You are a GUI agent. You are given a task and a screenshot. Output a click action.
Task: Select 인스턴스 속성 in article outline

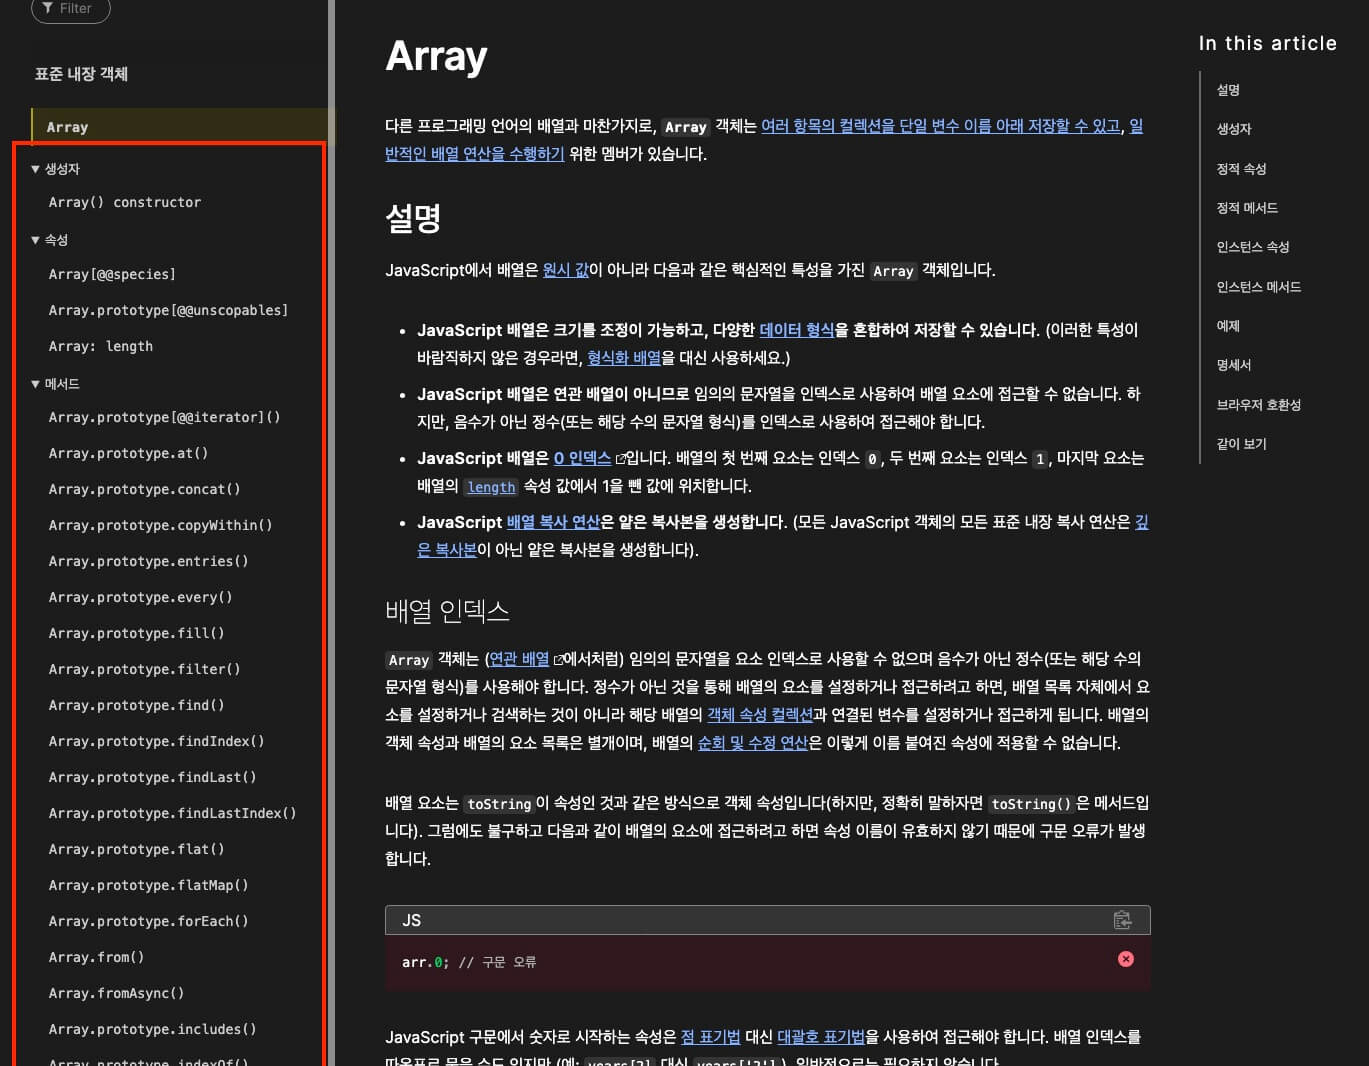coord(1252,247)
